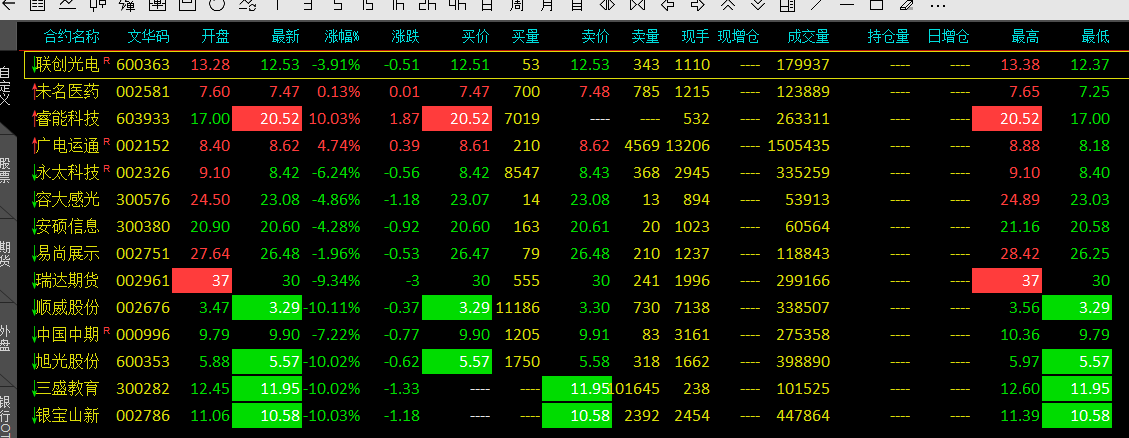Sort by the 涨幅% column header
Image resolution: width=1129 pixels, height=438 pixels.
341,38
